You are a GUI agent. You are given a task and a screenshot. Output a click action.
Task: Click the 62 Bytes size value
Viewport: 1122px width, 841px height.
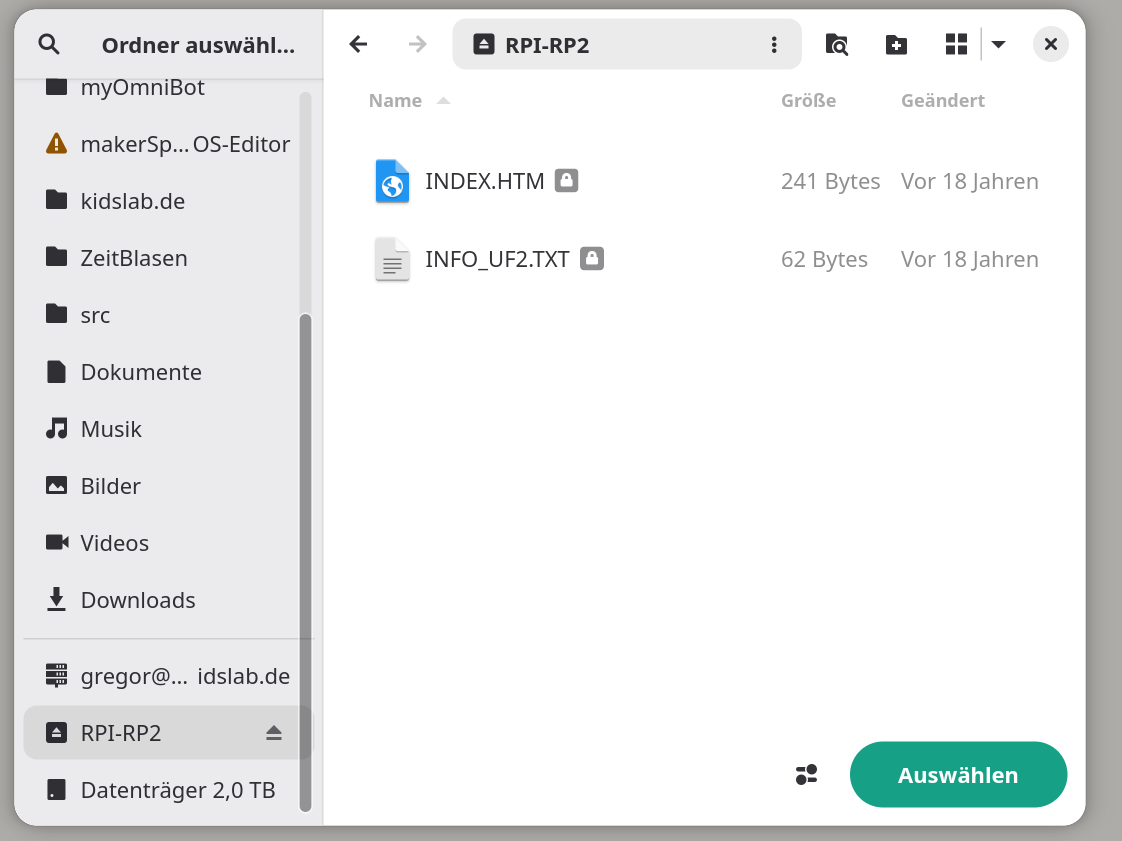click(x=824, y=259)
